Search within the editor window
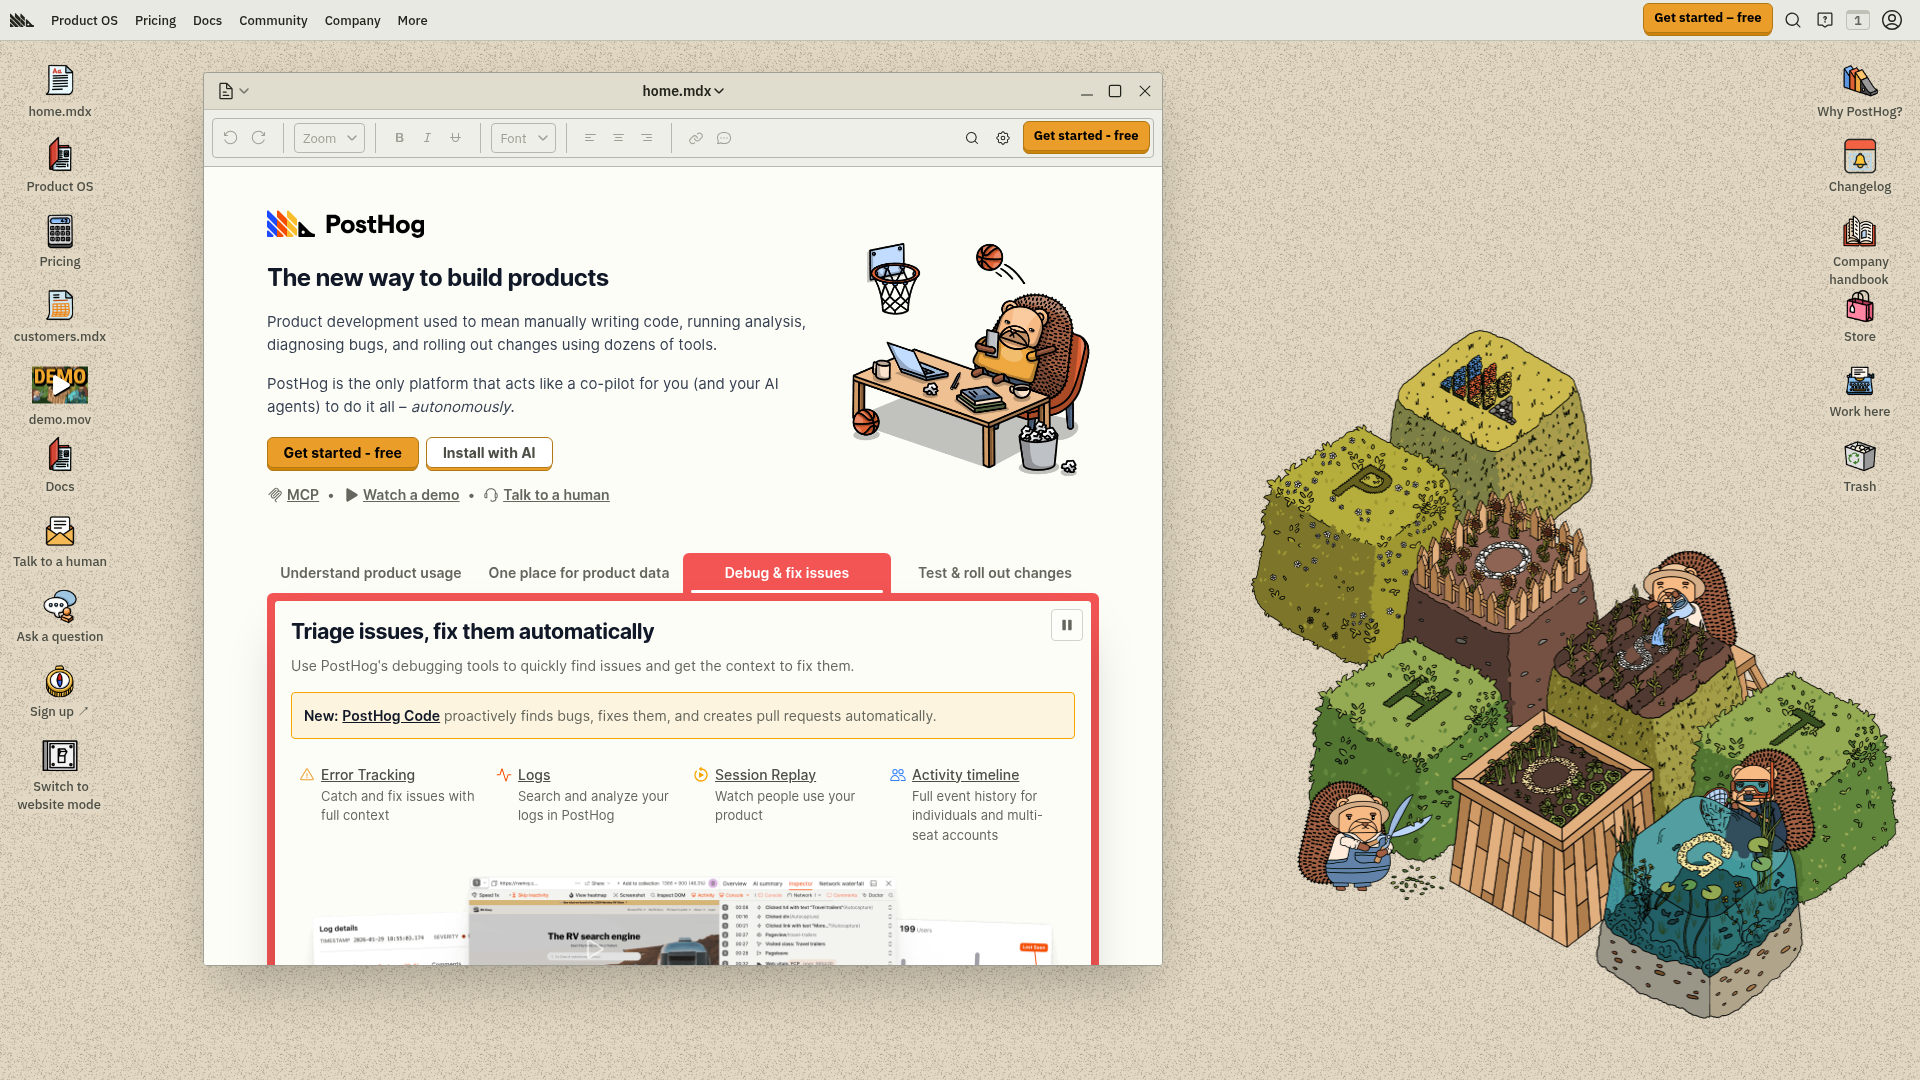1920x1080 pixels. 972,138
